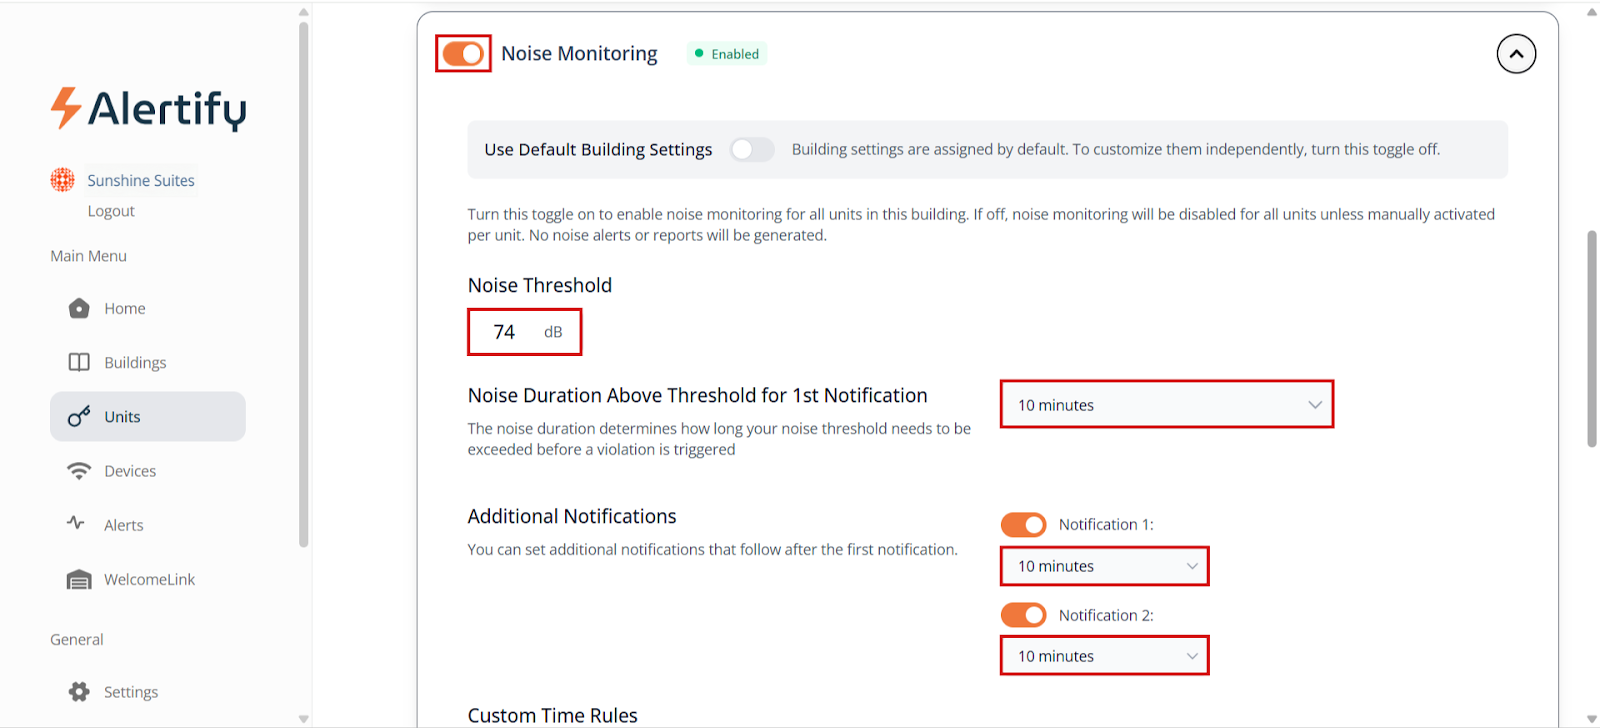Toggle off Notification 2 switch
The image size is (1600, 728).
click(1023, 615)
